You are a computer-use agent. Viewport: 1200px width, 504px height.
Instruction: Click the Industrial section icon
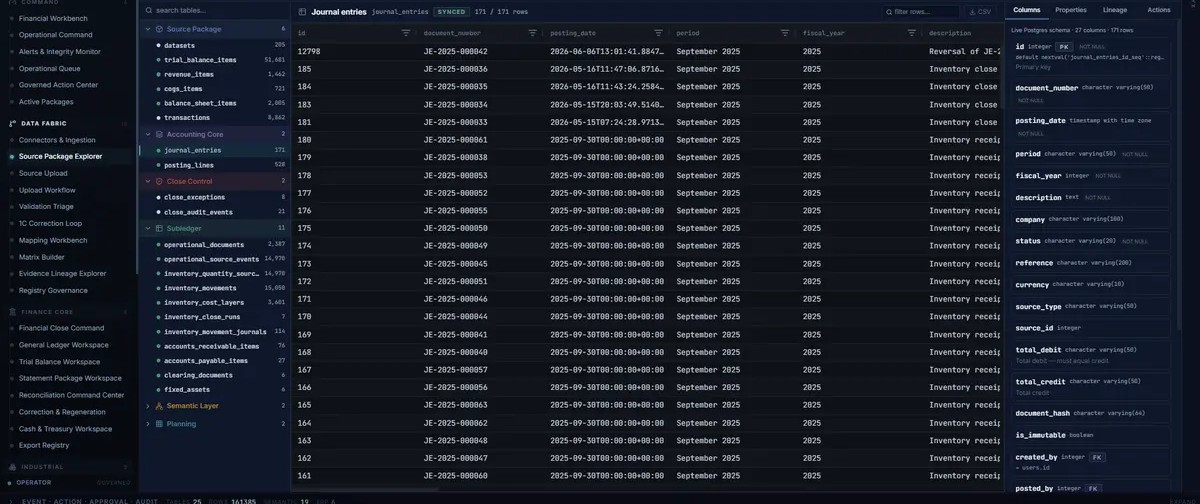13,467
